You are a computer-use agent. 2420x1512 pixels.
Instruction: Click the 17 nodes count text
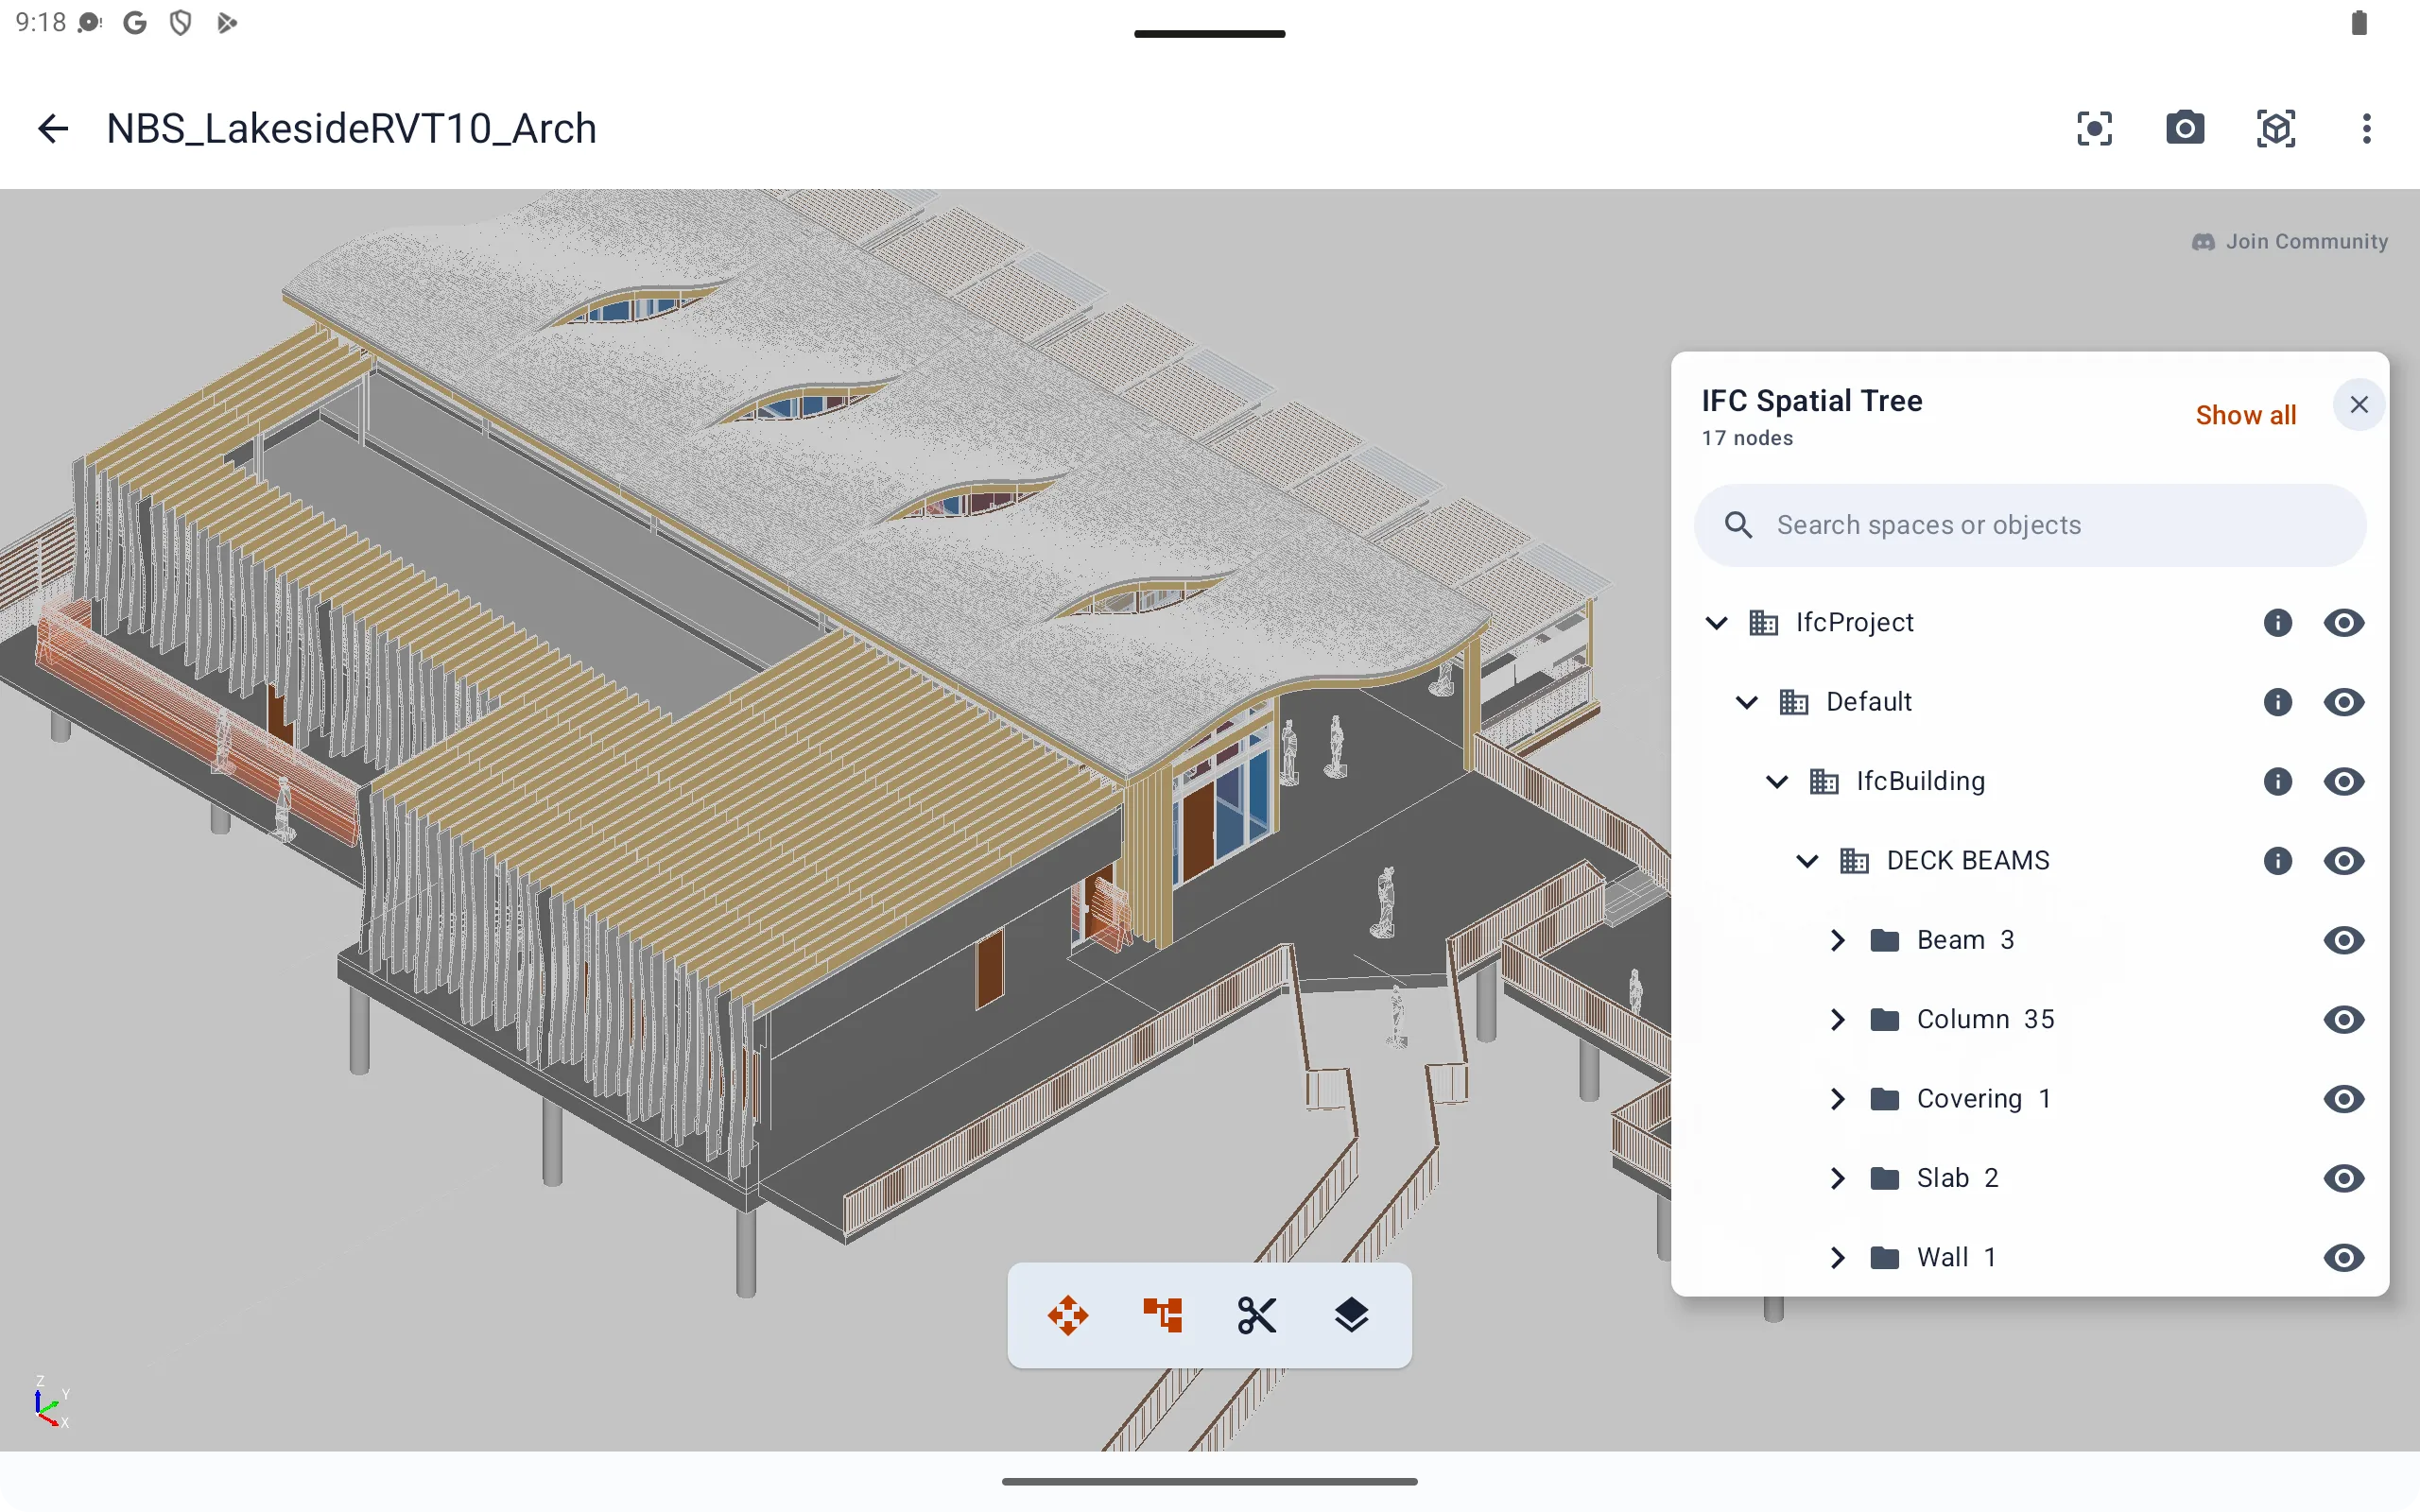click(1747, 438)
